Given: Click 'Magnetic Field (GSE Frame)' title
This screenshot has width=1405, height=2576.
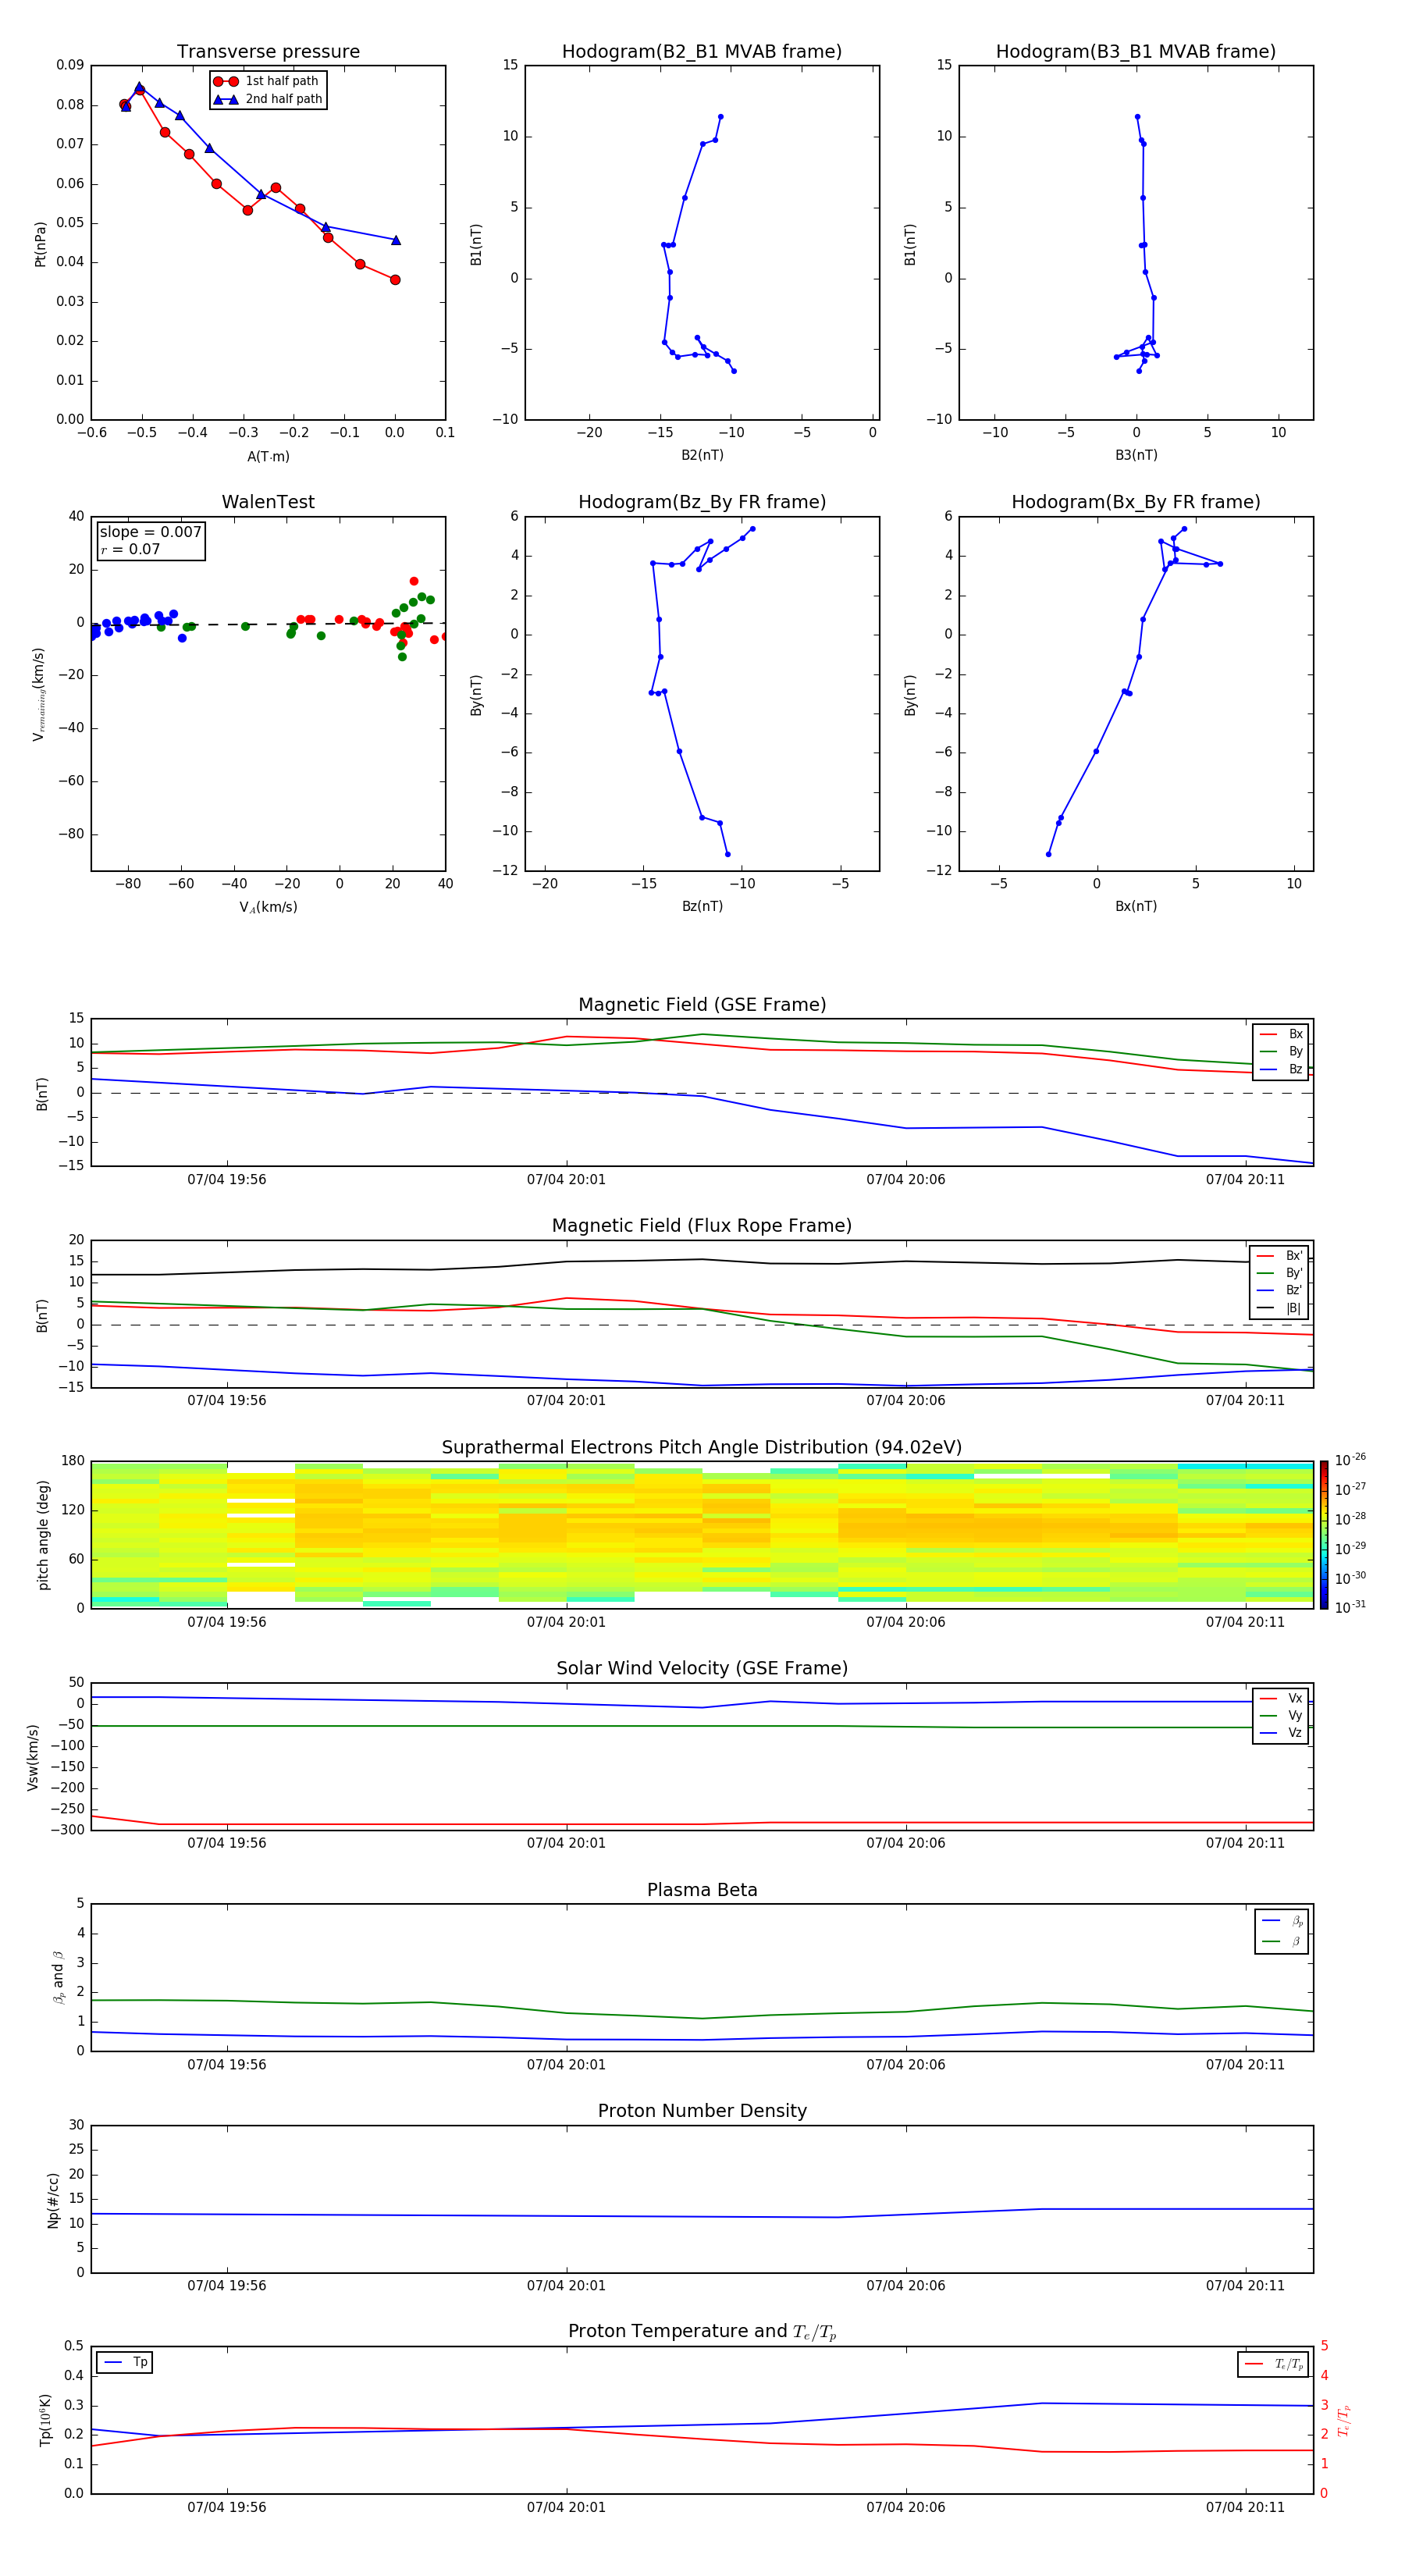Looking at the screenshot, I should point(702,1005).
